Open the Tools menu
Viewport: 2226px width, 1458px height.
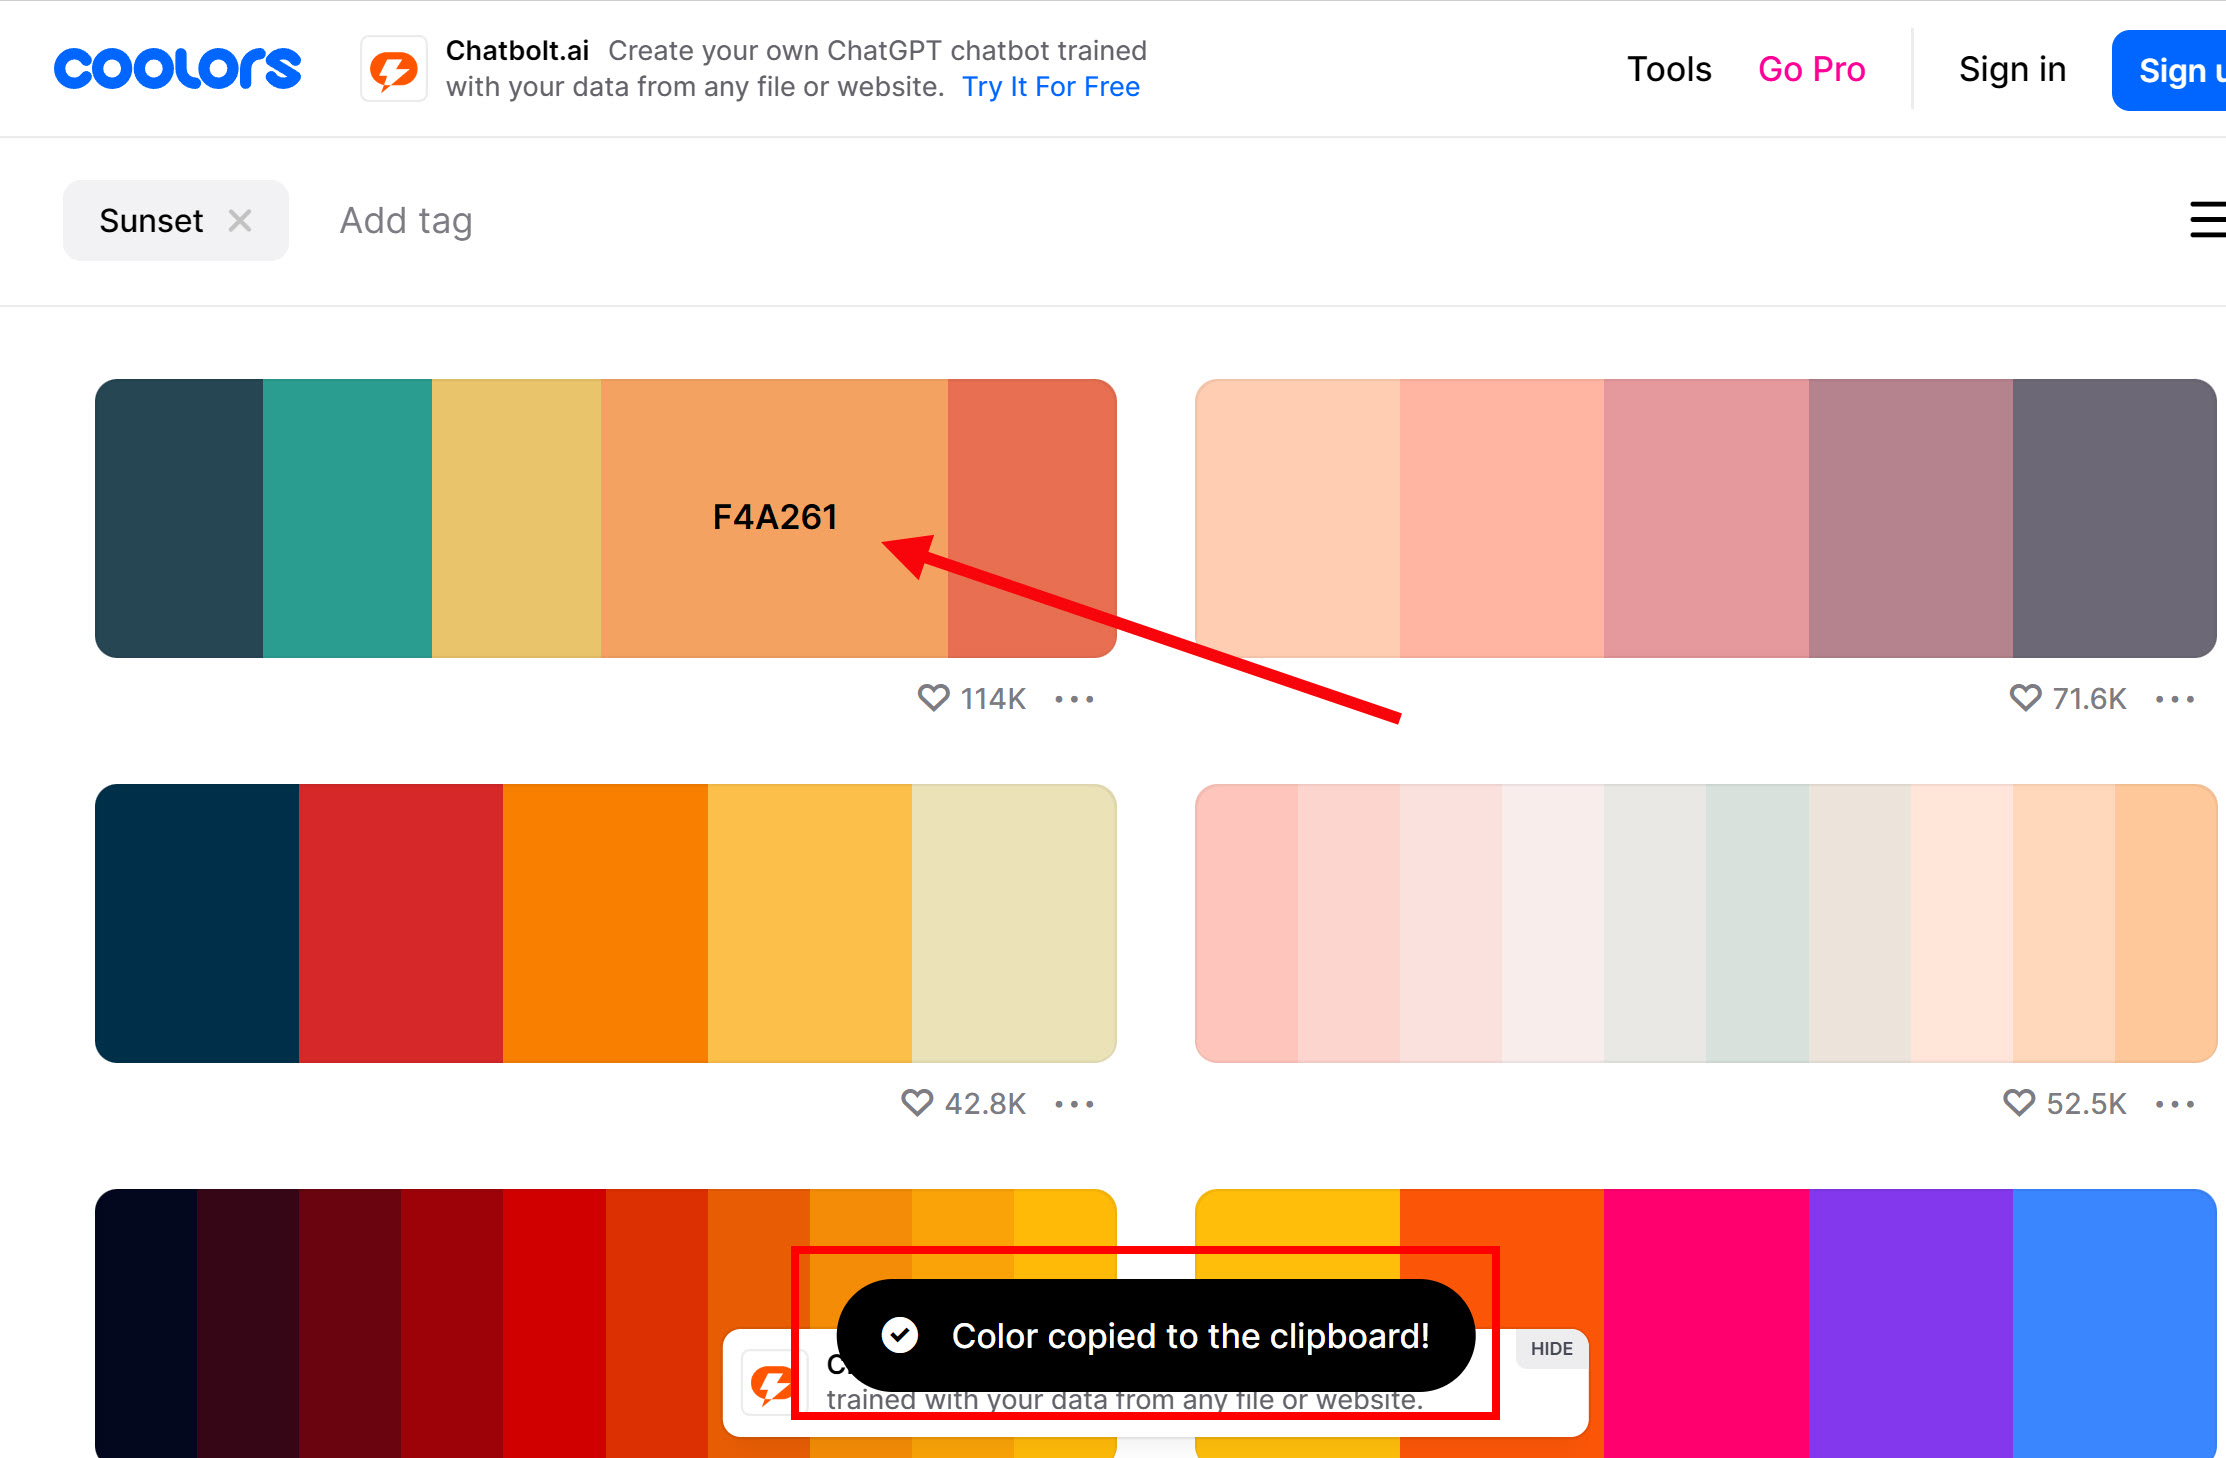tap(1669, 69)
